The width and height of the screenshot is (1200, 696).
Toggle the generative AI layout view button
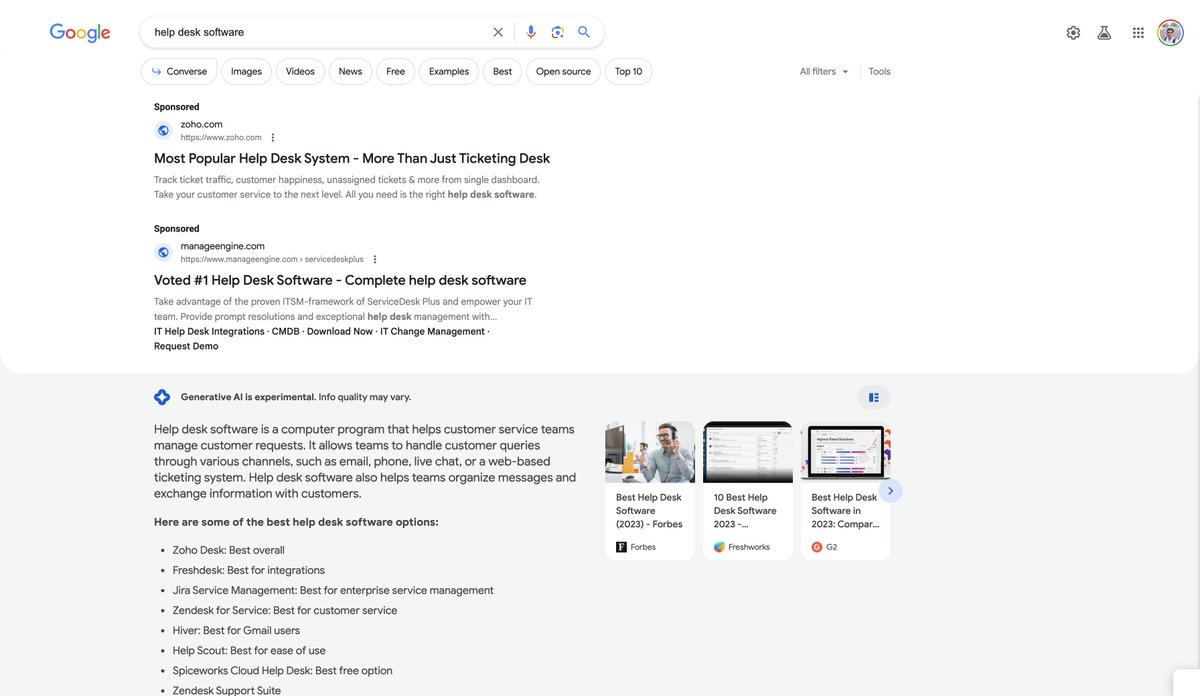pyautogui.click(x=873, y=397)
